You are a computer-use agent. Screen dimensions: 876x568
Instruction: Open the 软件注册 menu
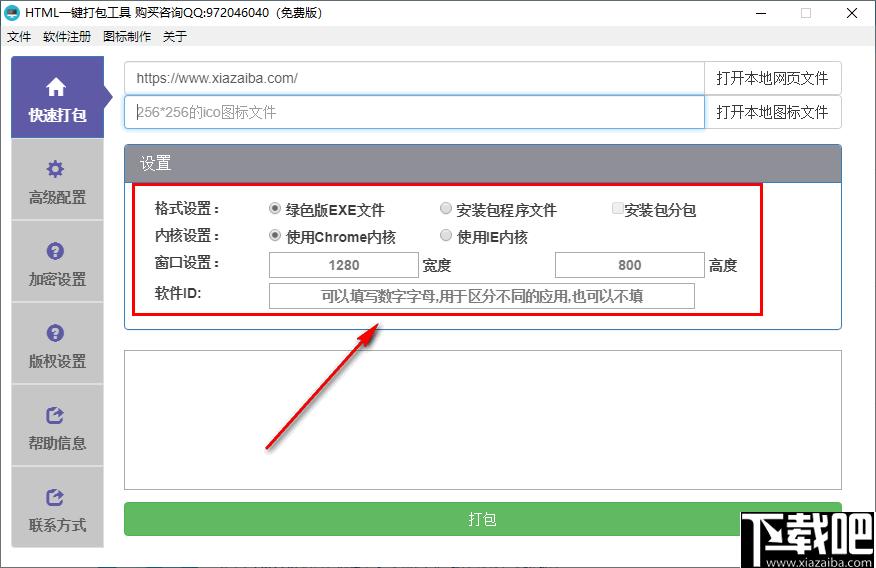(66, 37)
